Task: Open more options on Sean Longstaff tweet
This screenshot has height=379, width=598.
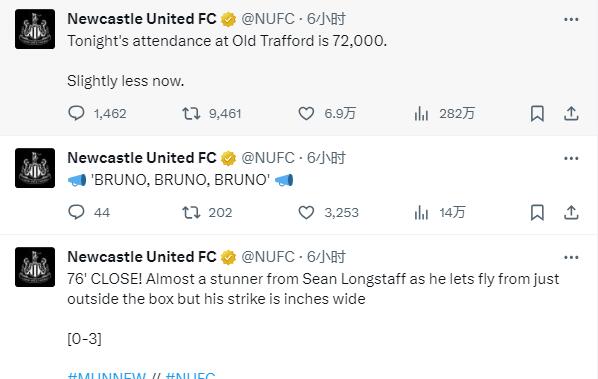Action: pos(571,257)
